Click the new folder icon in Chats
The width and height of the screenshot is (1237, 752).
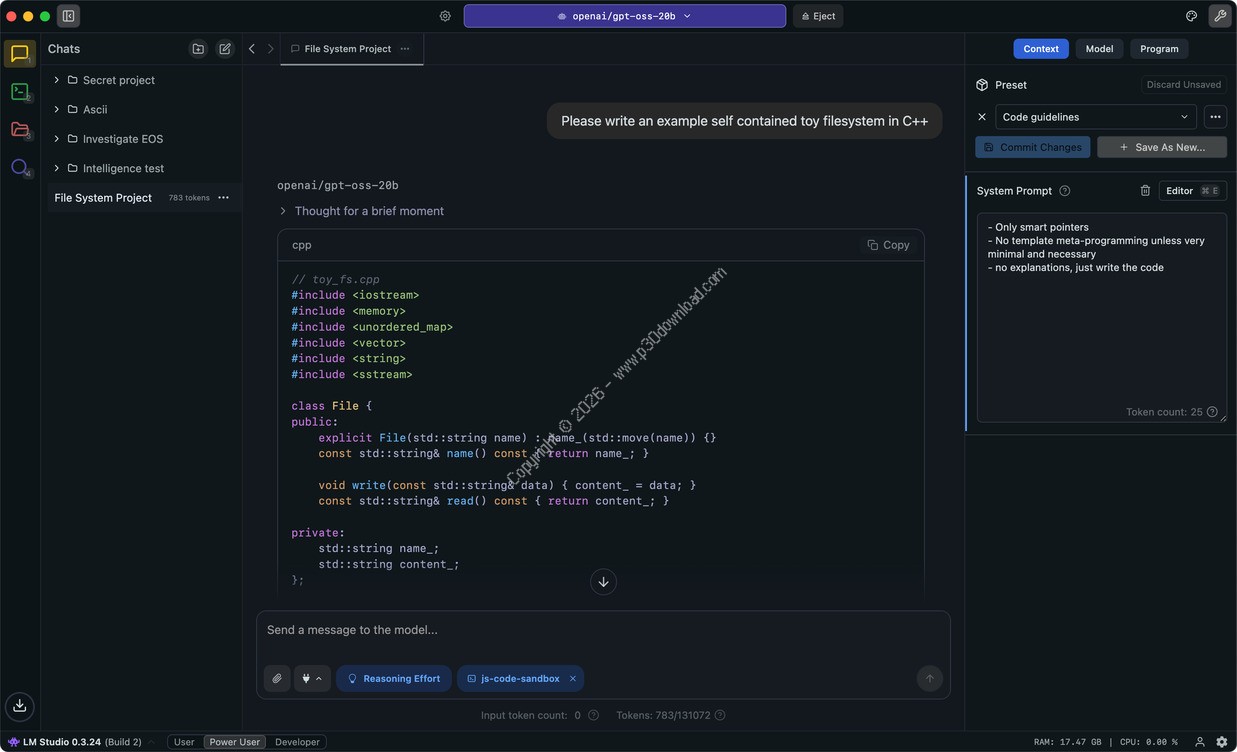(x=198, y=49)
